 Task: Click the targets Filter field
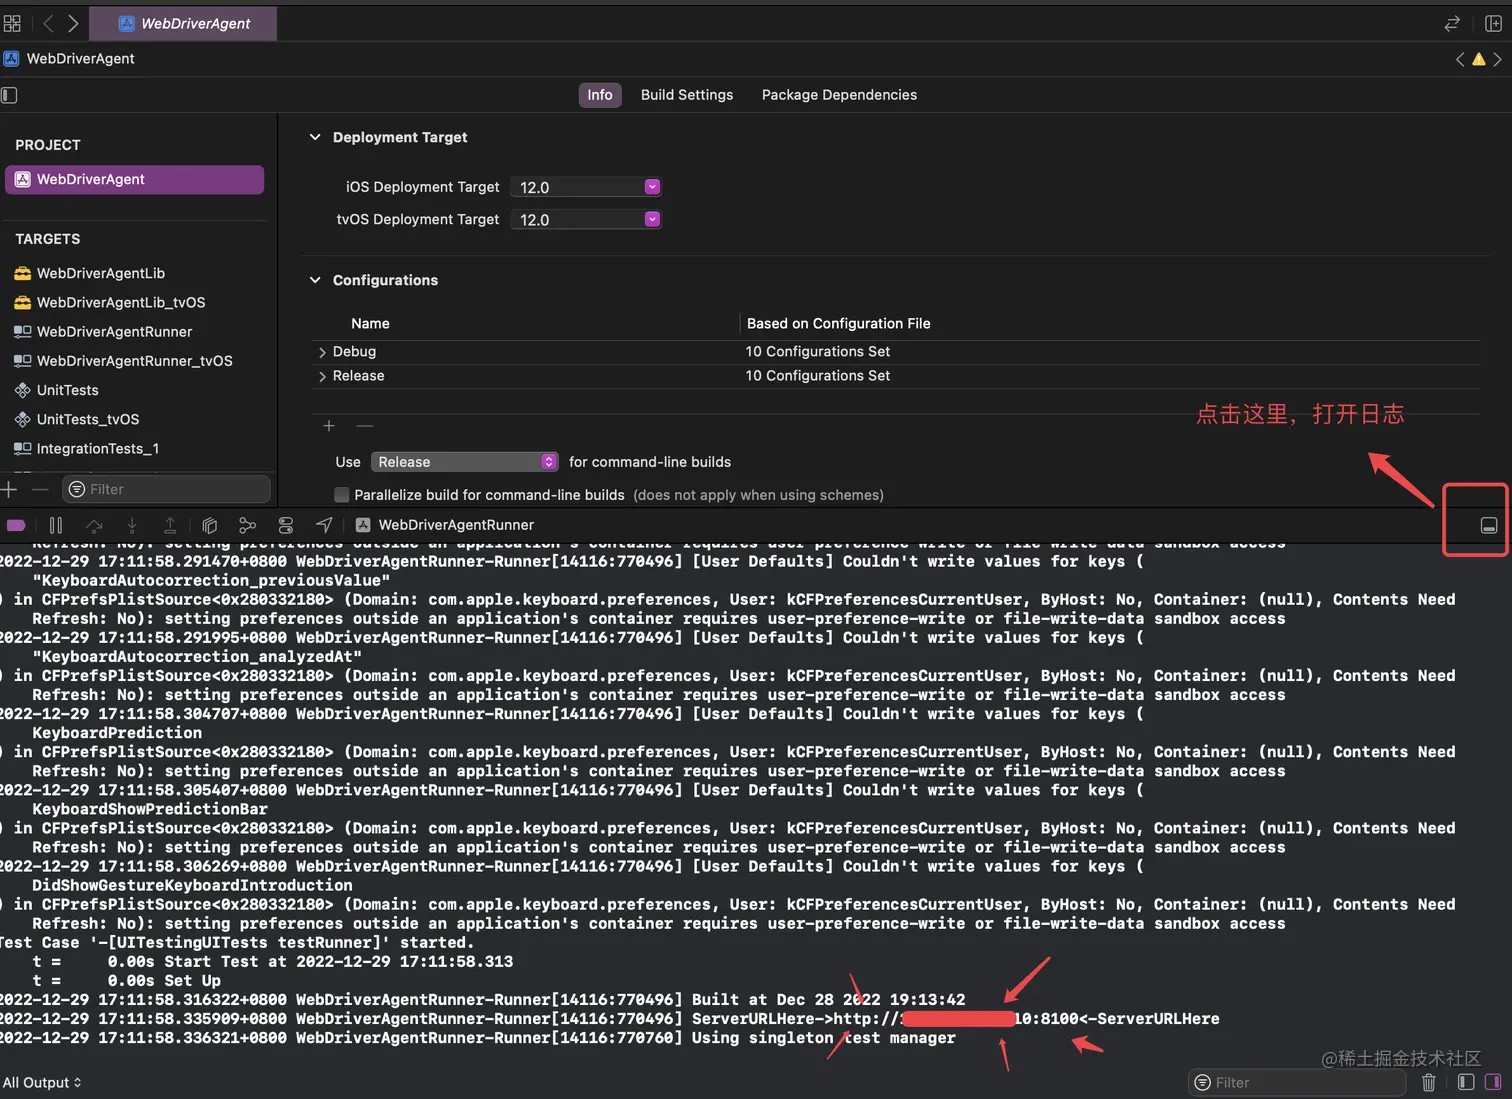click(166, 489)
